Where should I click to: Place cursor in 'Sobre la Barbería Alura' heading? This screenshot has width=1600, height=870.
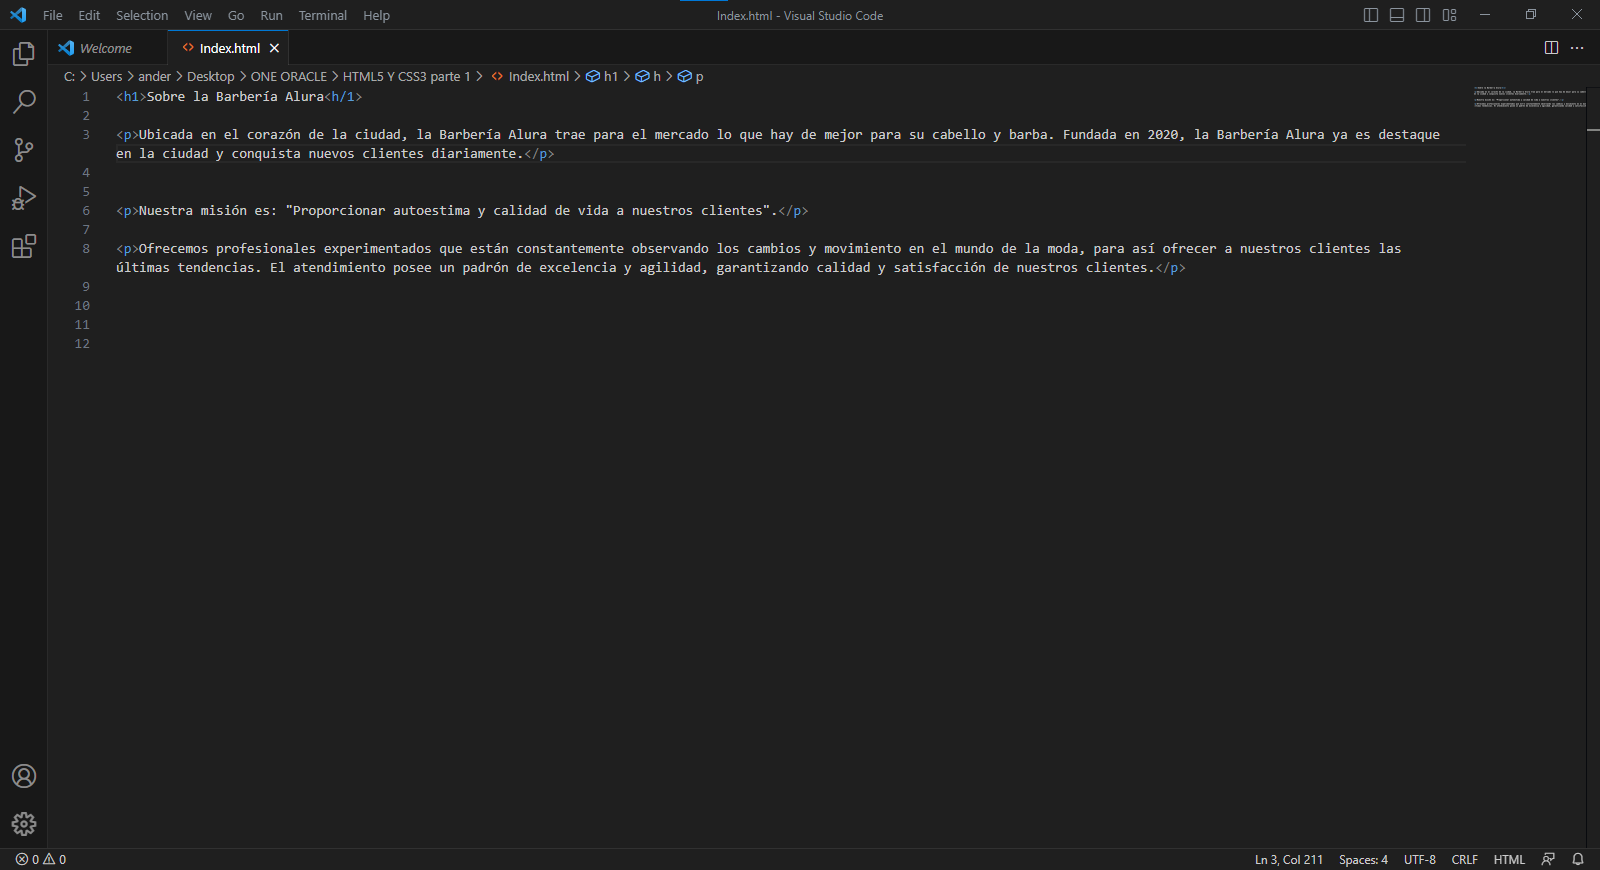(235, 97)
